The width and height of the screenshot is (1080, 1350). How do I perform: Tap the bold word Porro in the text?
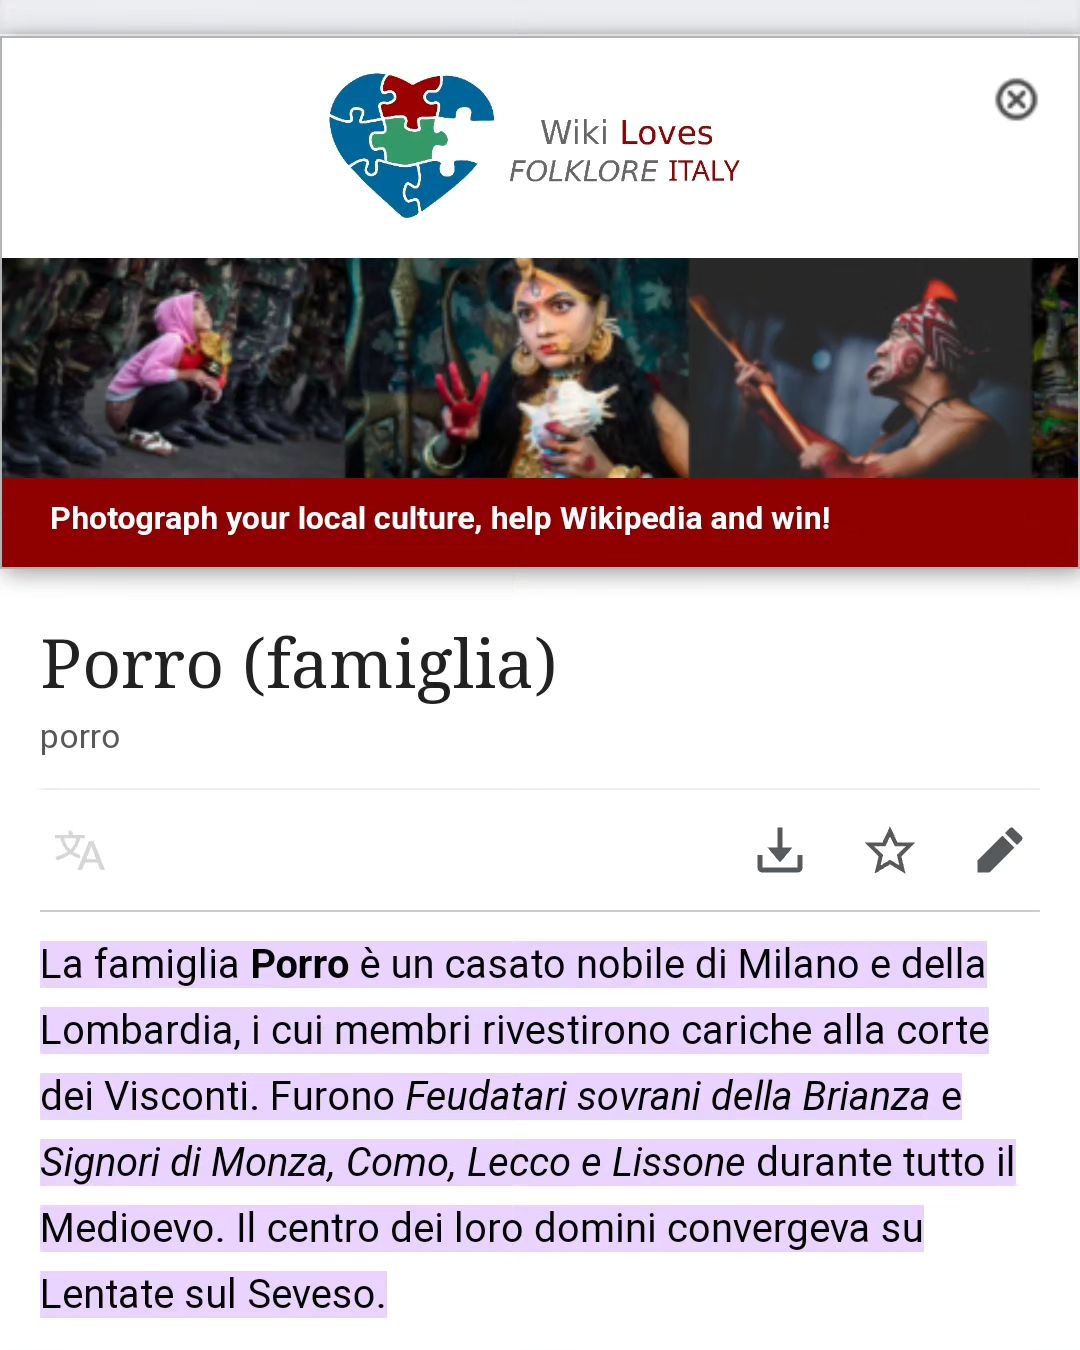pos(299,965)
